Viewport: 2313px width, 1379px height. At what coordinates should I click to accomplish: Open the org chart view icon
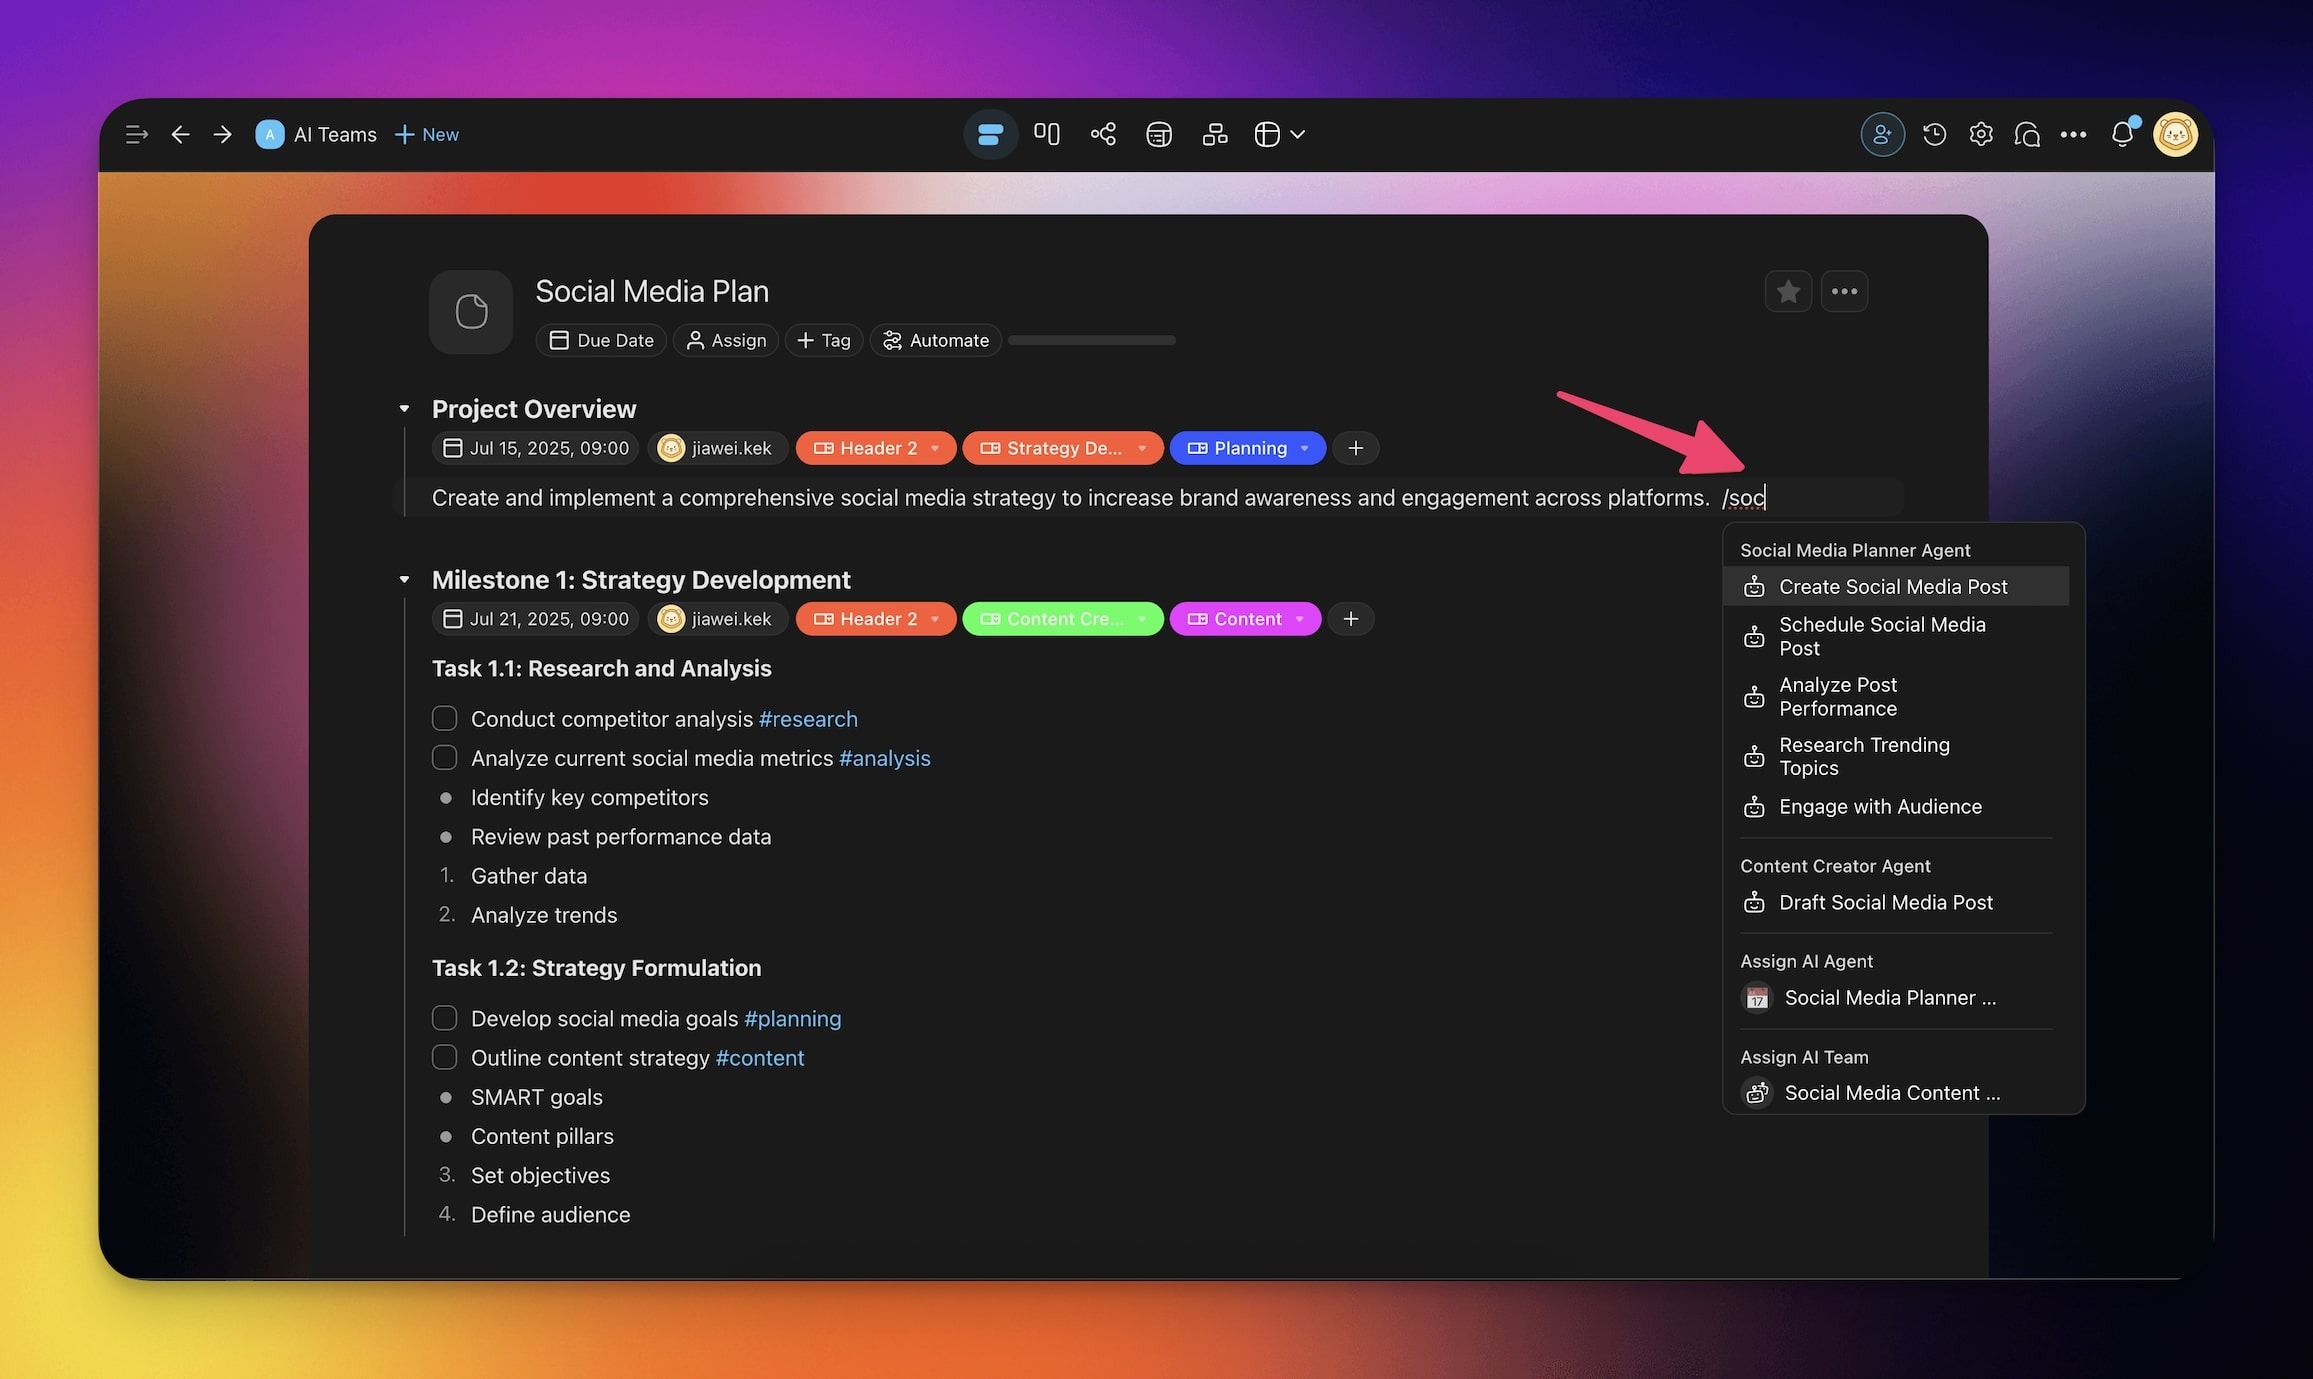1215,134
